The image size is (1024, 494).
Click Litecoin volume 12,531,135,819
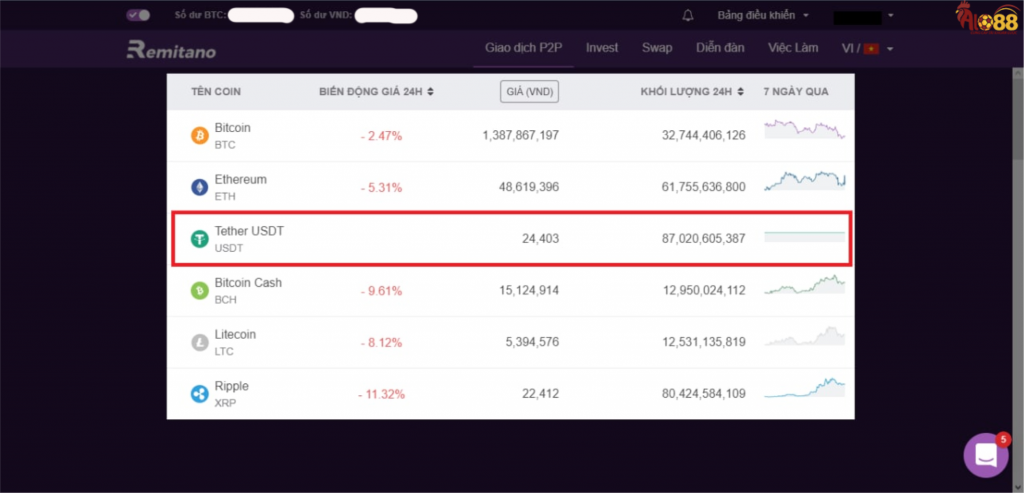pos(703,342)
